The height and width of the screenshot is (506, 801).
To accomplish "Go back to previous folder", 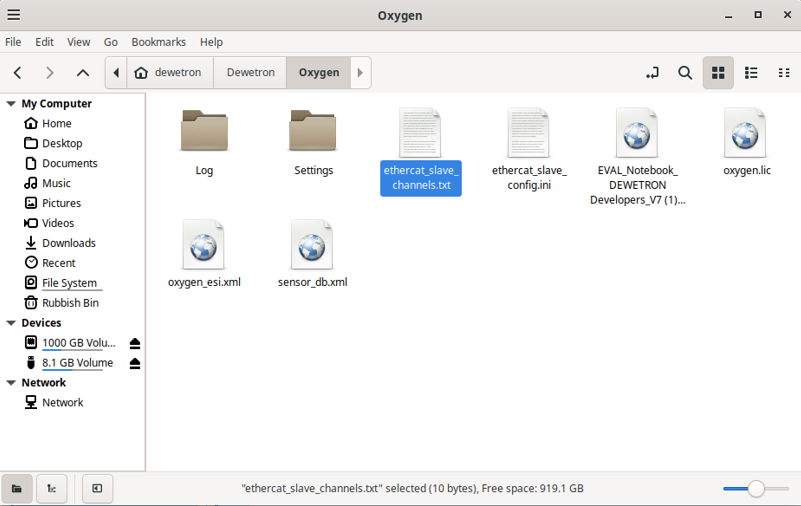I will tap(17, 73).
